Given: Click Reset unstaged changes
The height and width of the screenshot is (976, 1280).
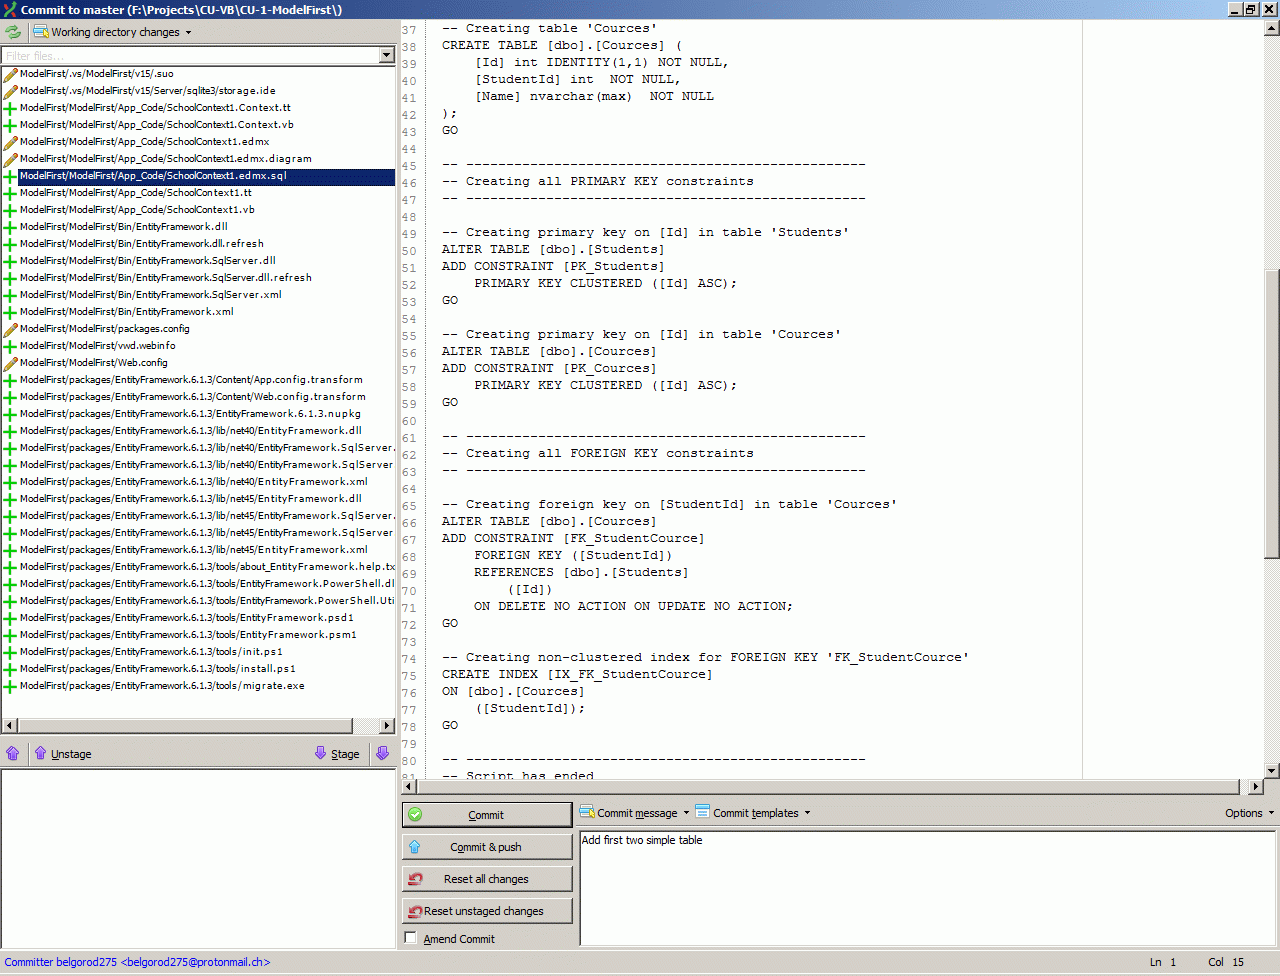Looking at the screenshot, I should tap(487, 911).
